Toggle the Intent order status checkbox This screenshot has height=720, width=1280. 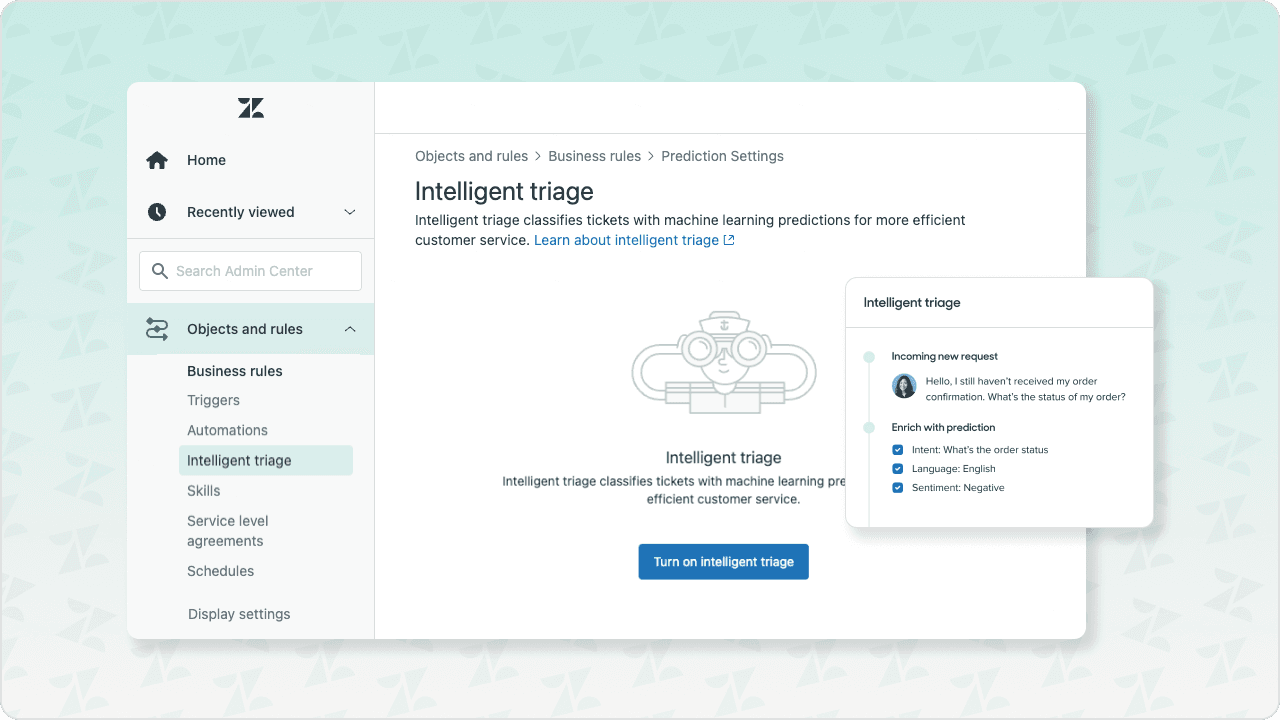[x=898, y=450]
